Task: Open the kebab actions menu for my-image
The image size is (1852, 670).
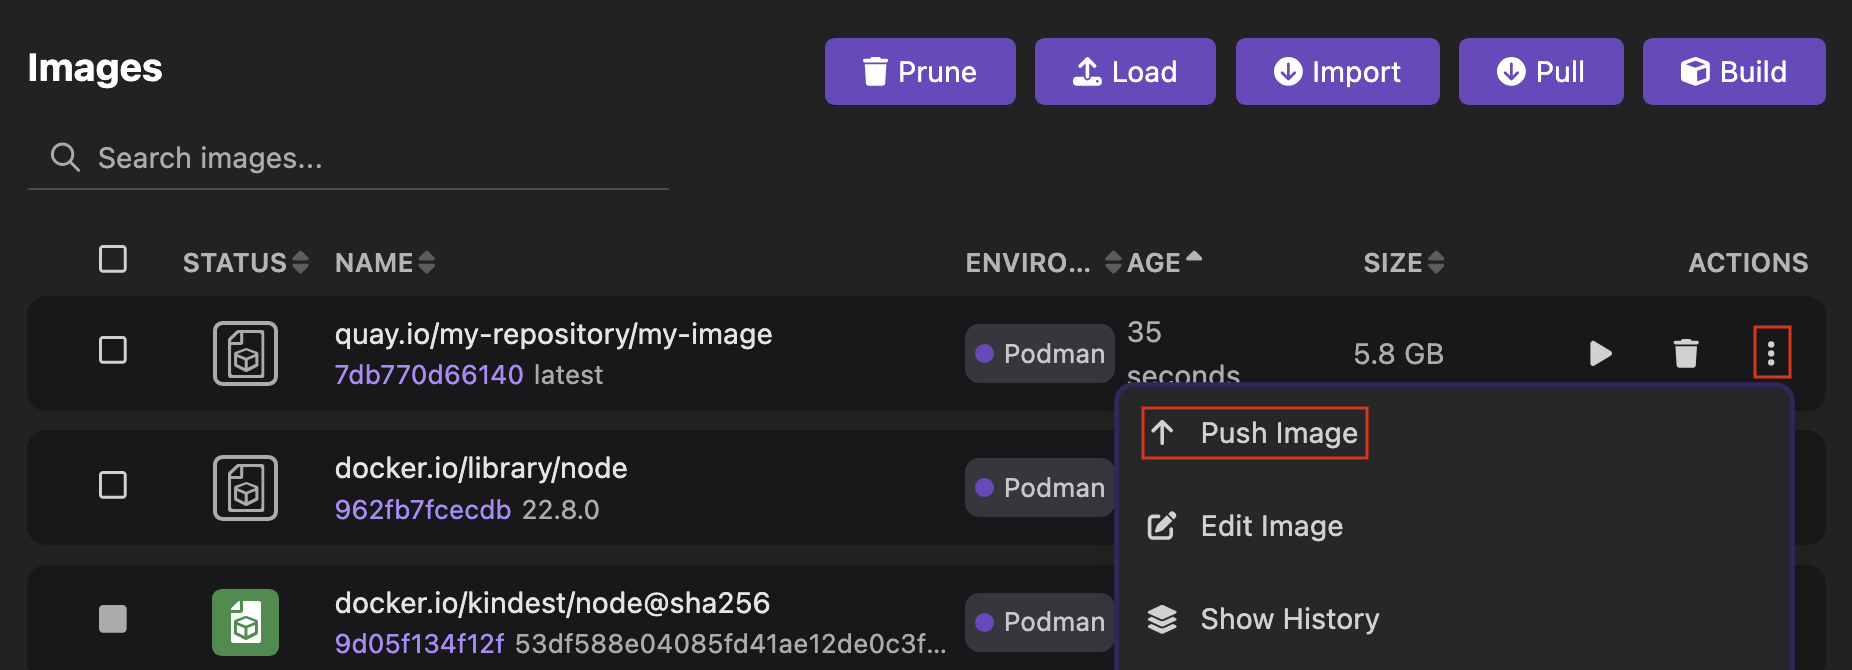Action: coord(1772,353)
